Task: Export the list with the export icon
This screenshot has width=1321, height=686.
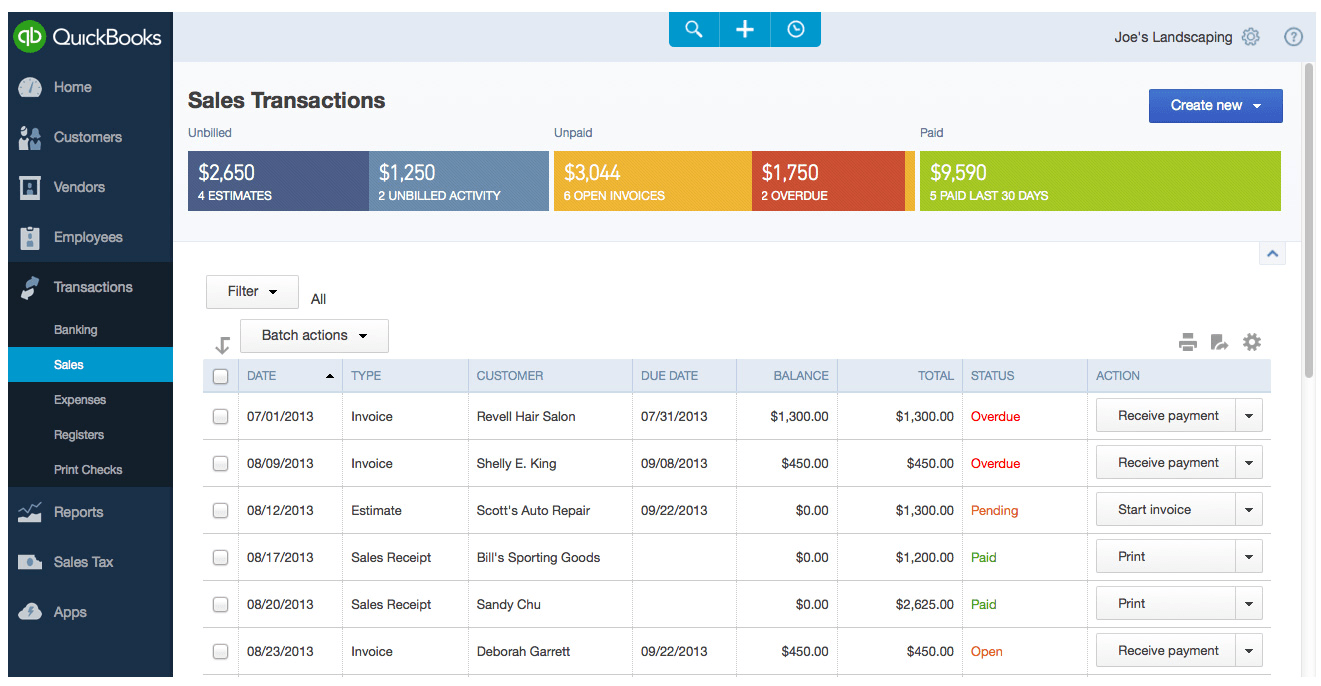Action: click(1219, 343)
